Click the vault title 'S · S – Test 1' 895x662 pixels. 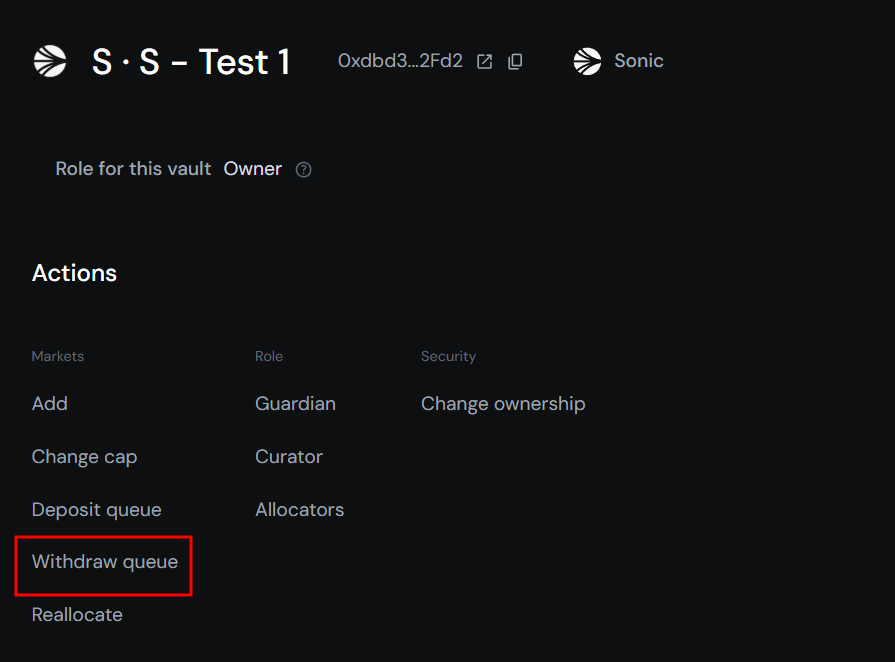192,61
